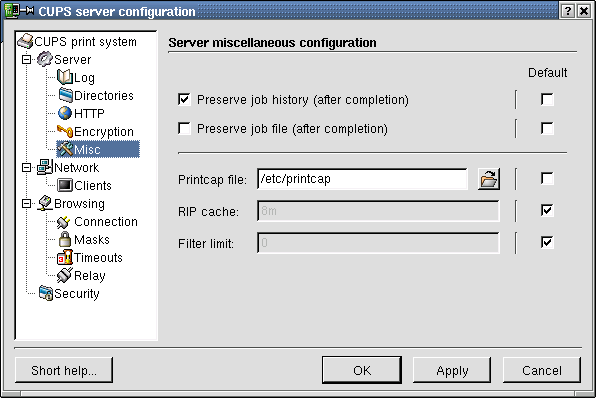
Task: Open the Connection settings entry
Action: (x=106, y=222)
